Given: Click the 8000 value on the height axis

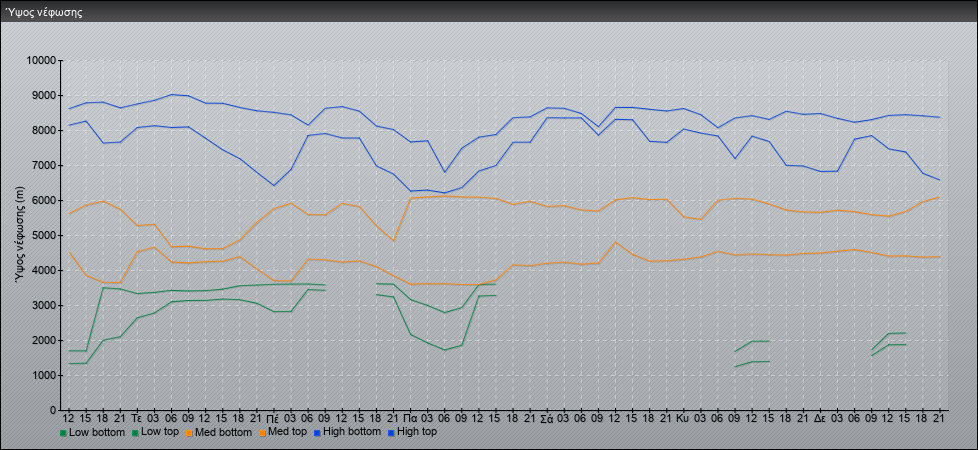Looking at the screenshot, I should pyautogui.click(x=44, y=130).
